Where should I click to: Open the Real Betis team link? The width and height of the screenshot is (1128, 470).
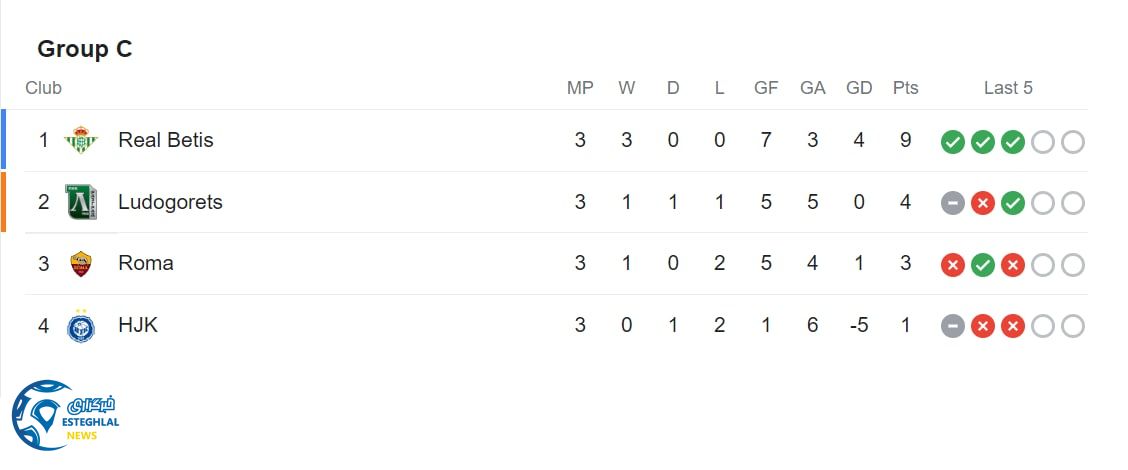click(166, 140)
